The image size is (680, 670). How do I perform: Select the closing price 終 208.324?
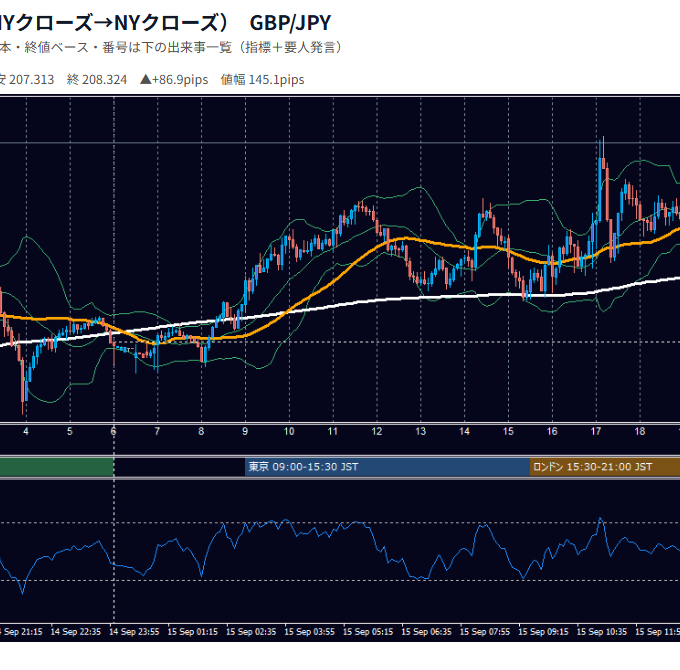[97, 80]
